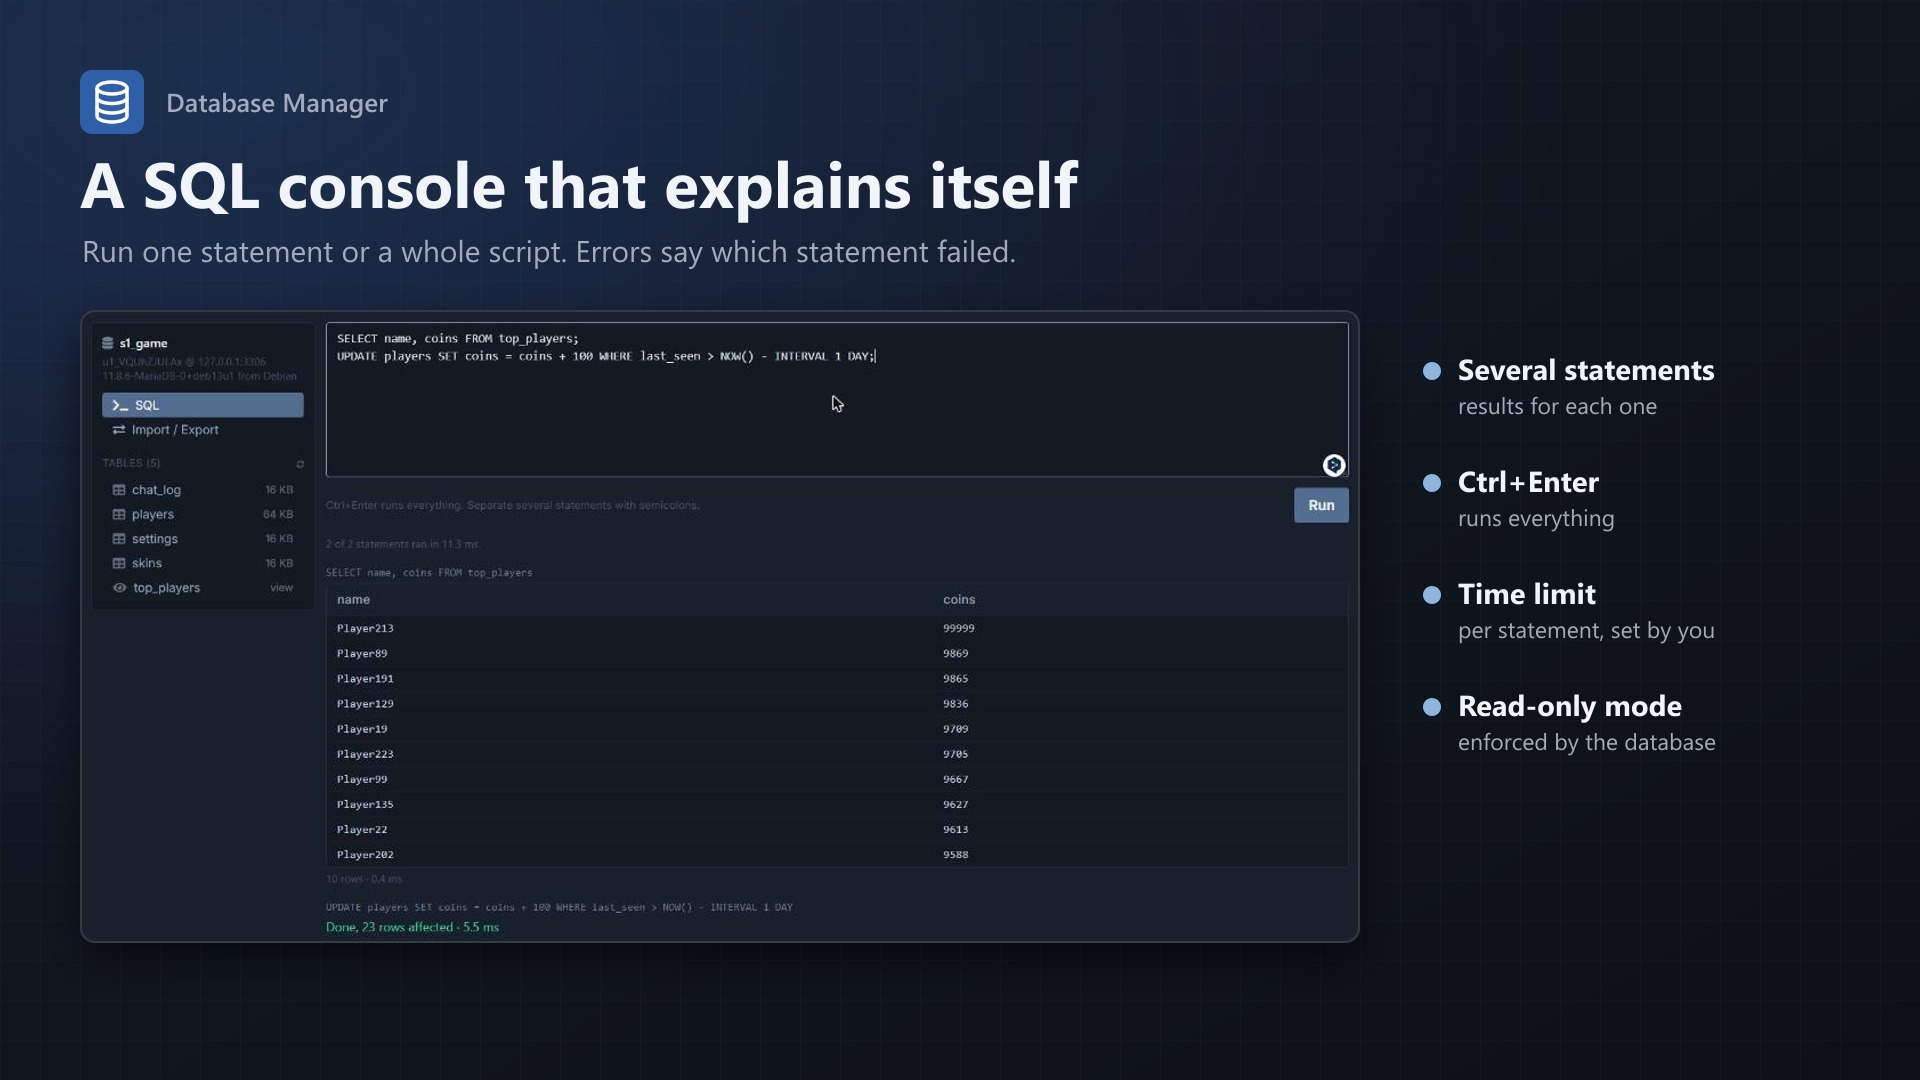Click the chat_log table icon
The height and width of the screenshot is (1080, 1920).
pyautogui.click(x=119, y=490)
